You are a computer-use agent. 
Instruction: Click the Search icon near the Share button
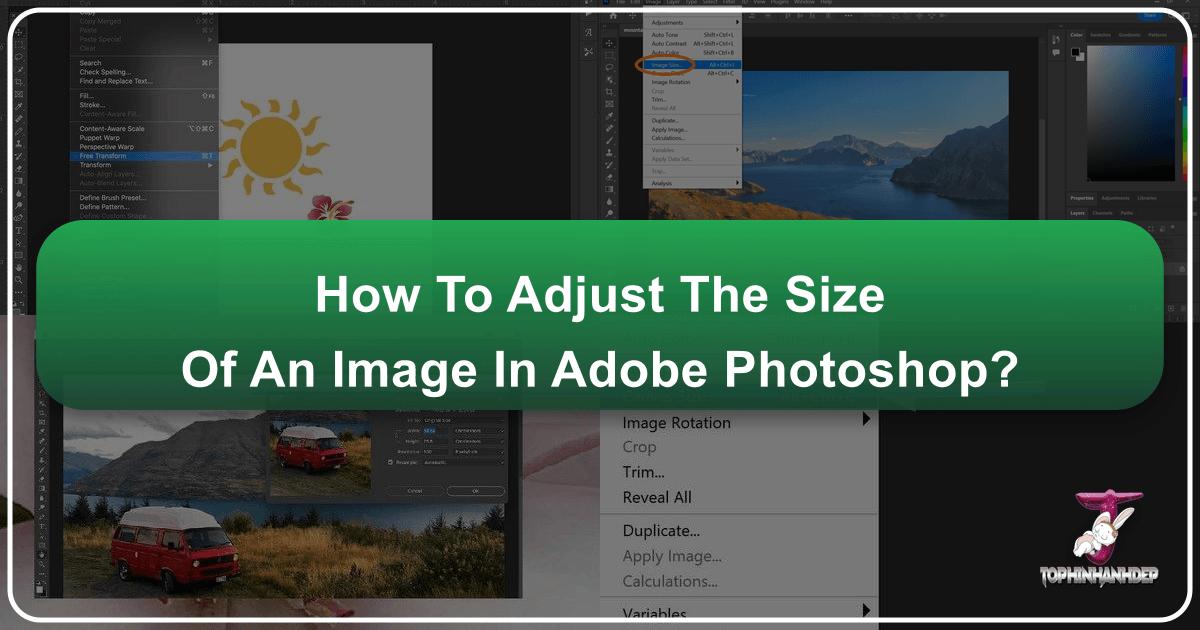click(x=1171, y=16)
